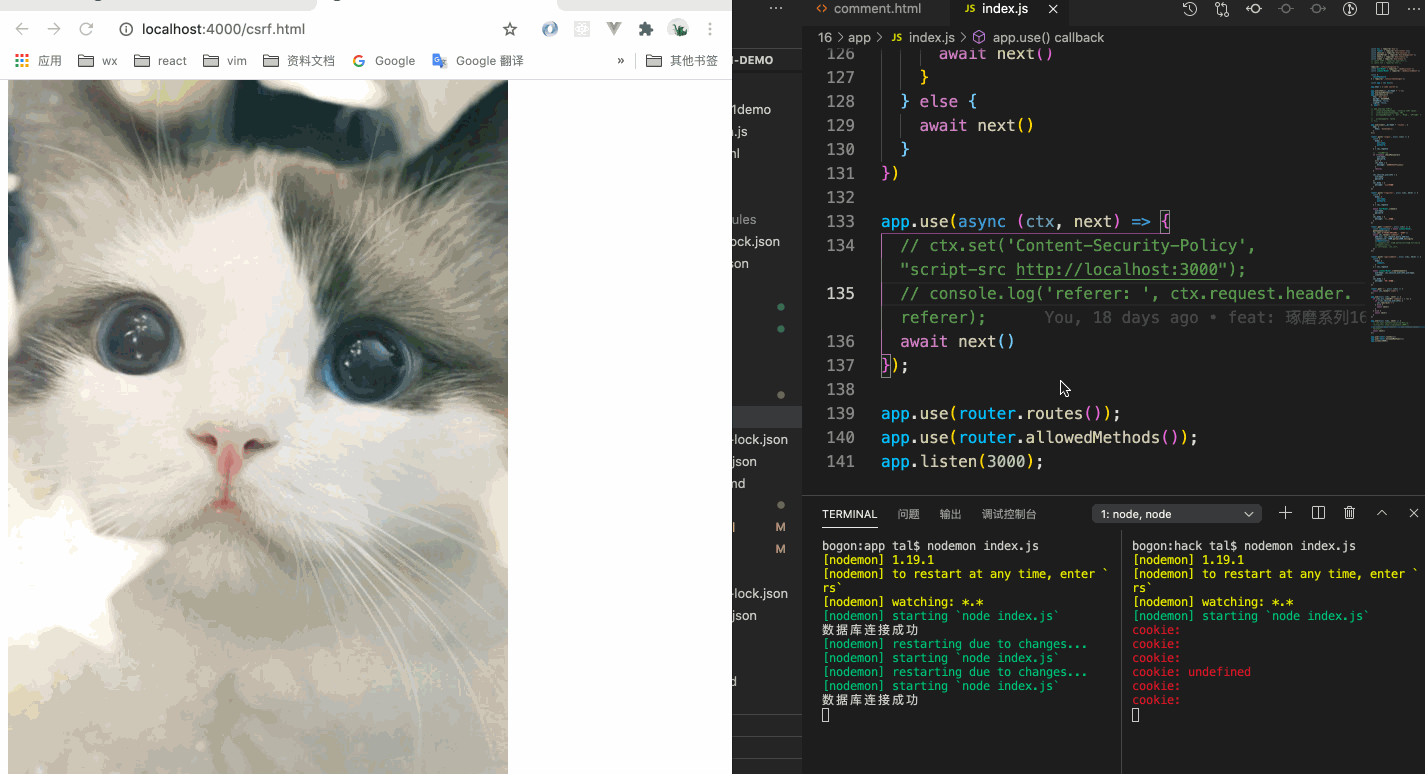Open the React DevTools extension icon
The image size is (1425, 774).
tap(582, 29)
